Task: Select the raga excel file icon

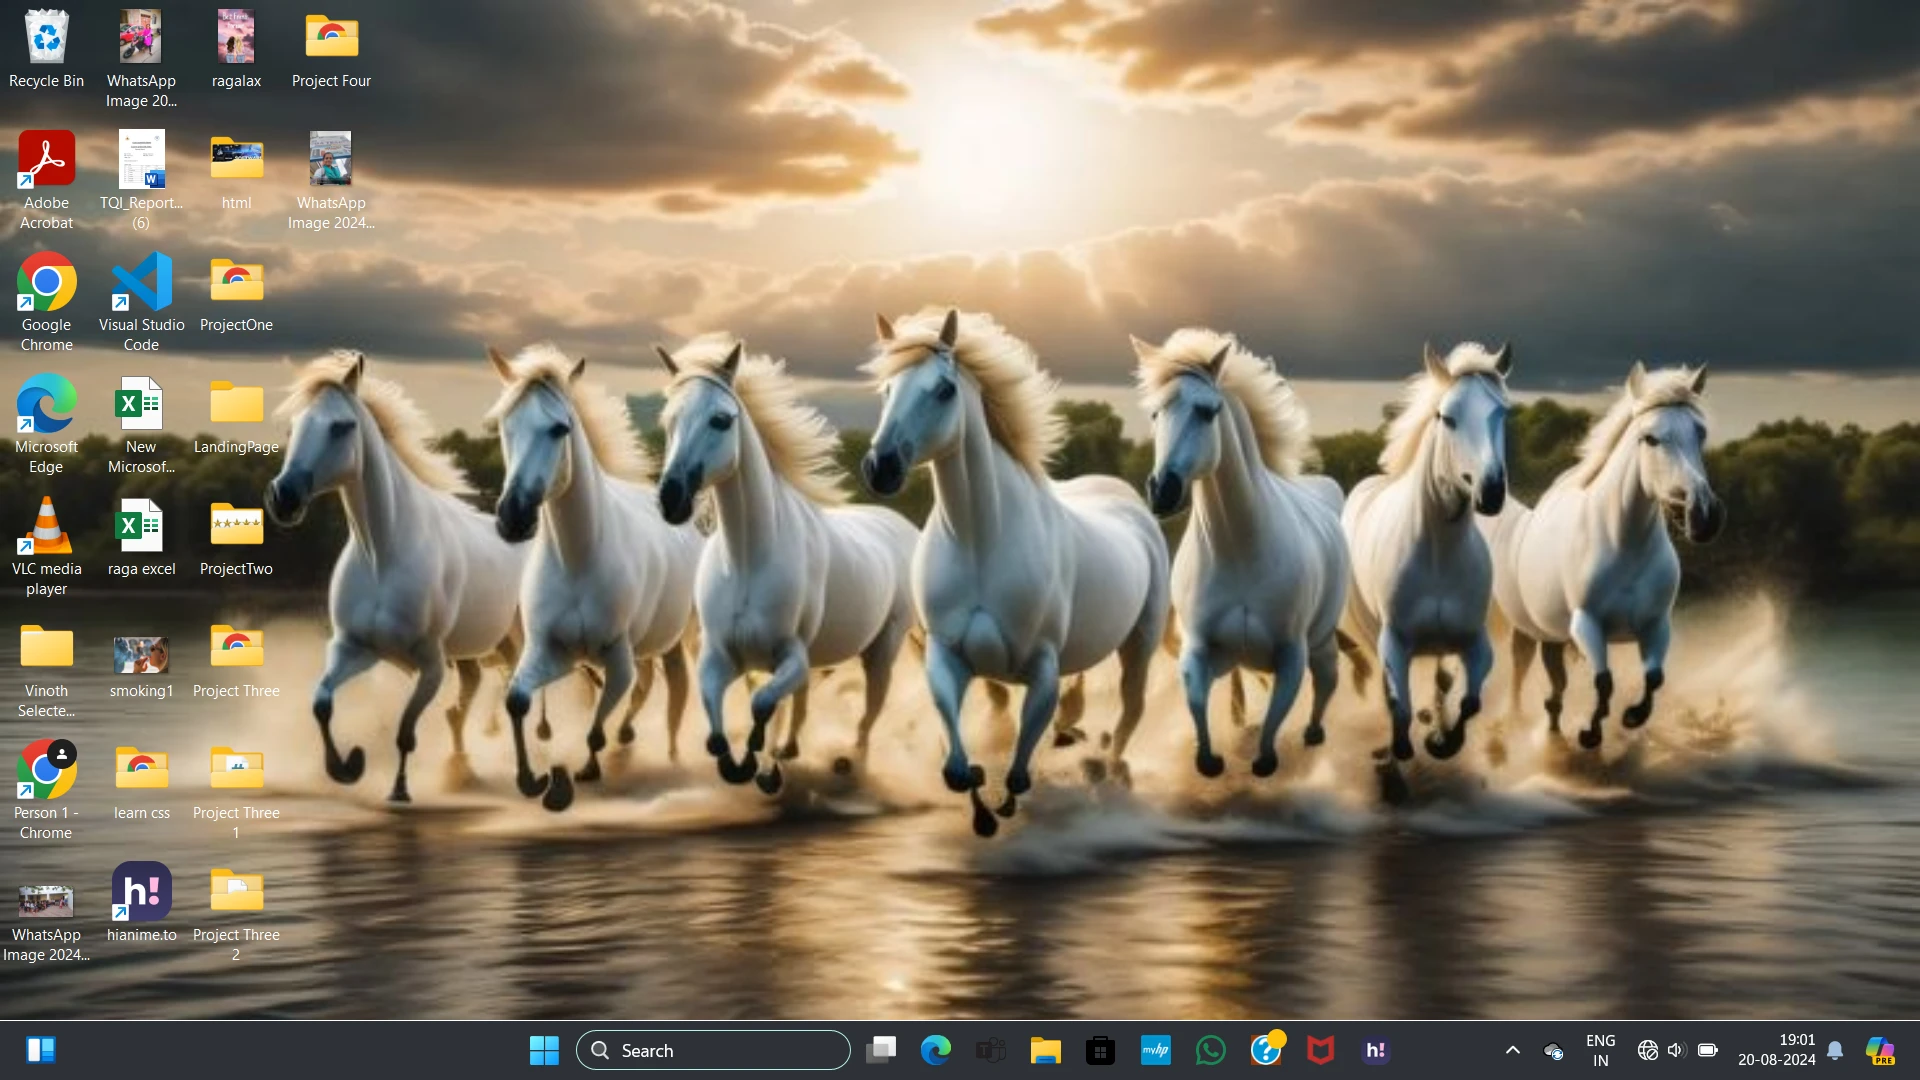Action: pyautogui.click(x=141, y=538)
